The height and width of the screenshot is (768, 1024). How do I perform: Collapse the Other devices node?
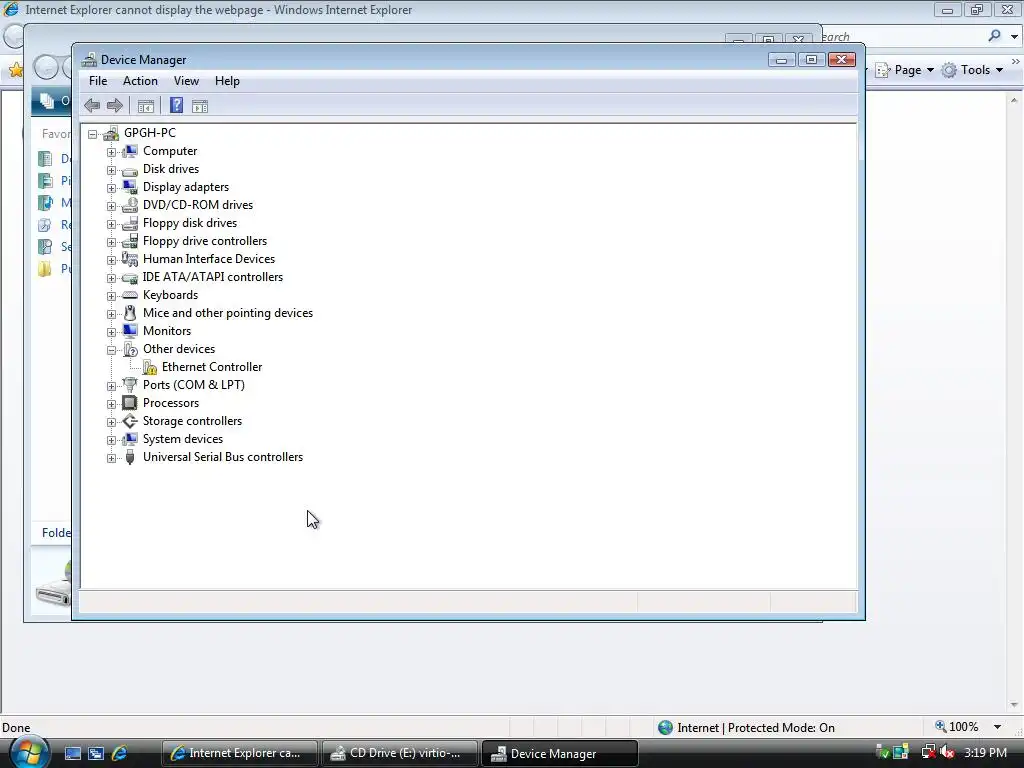(112, 350)
